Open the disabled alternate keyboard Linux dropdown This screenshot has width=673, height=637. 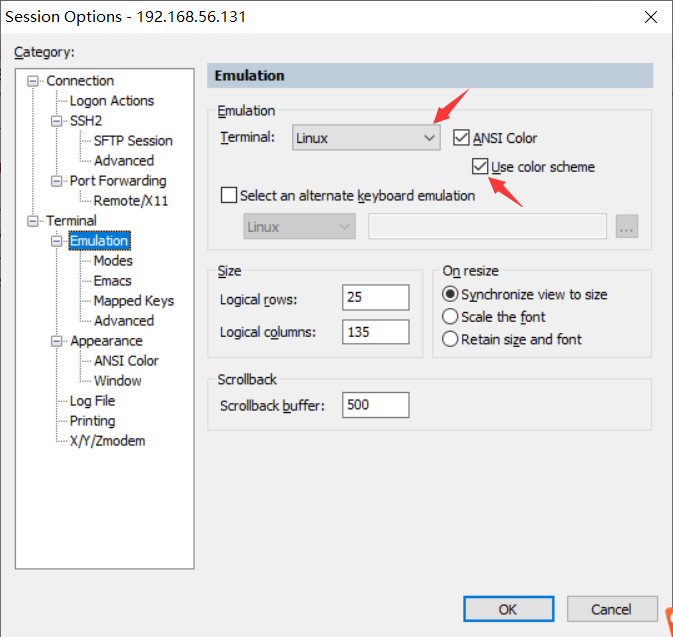(299, 227)
